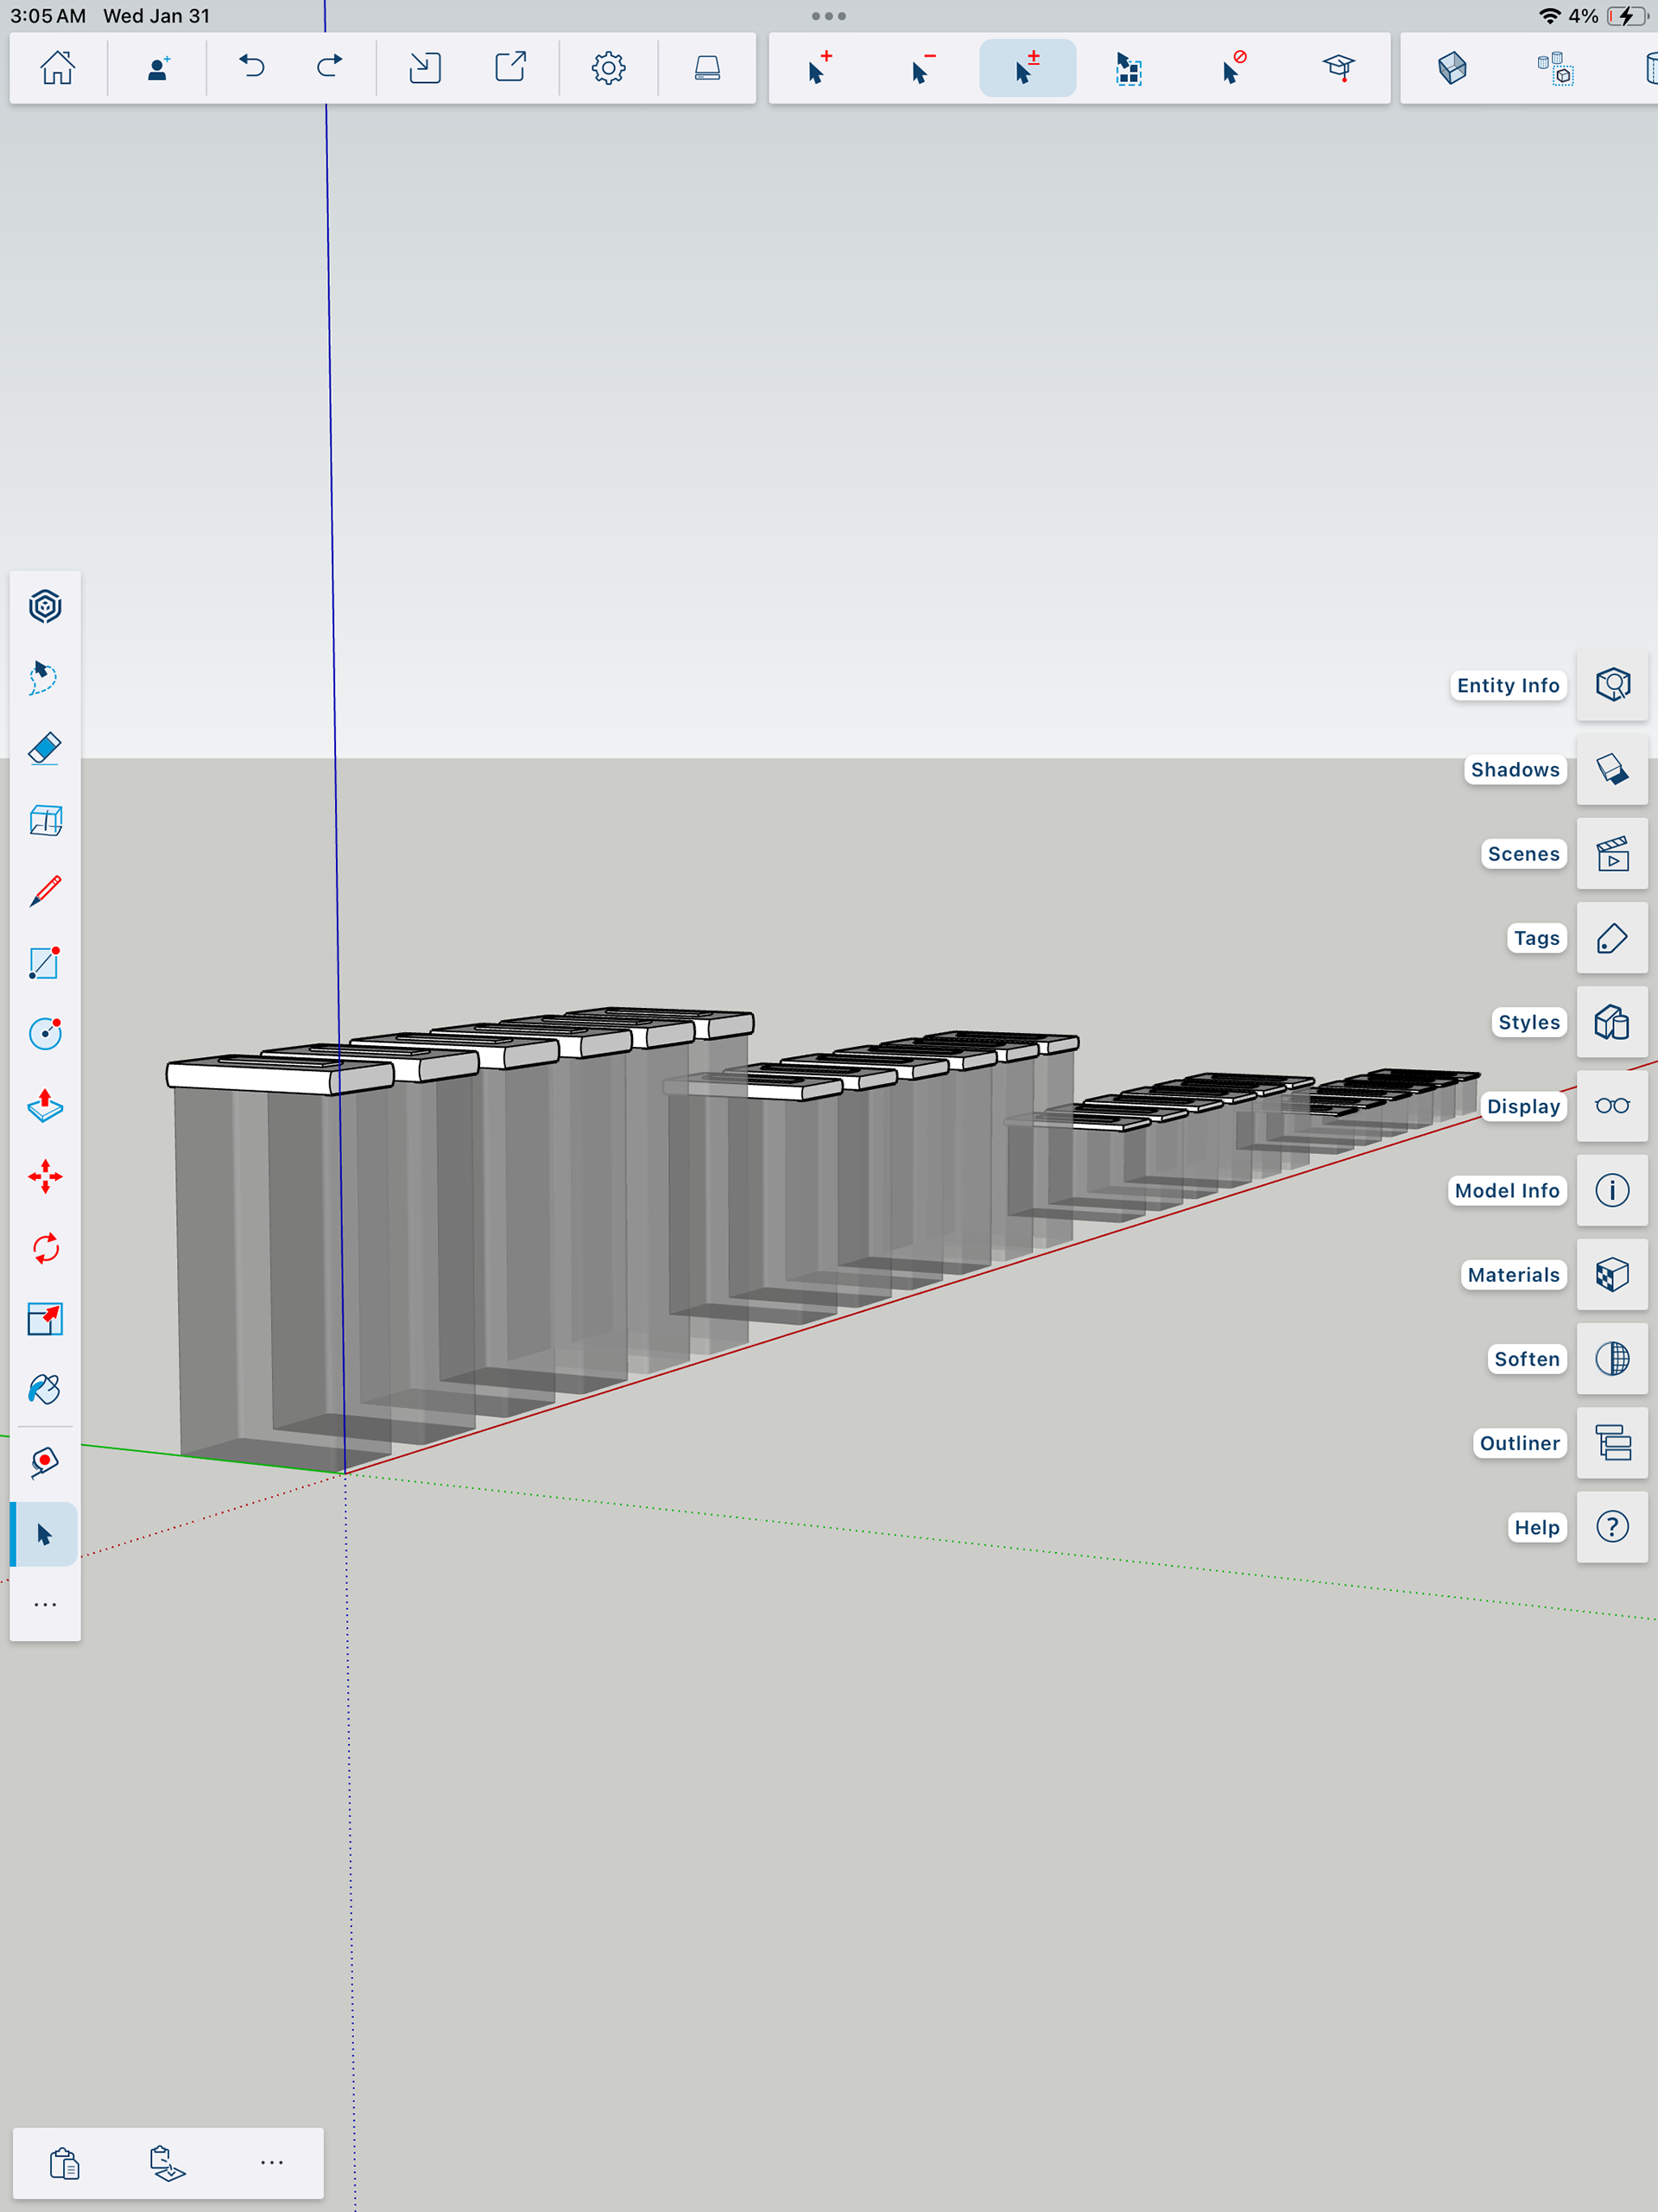Activate the Push/Pull tool

pos(45,1105)
